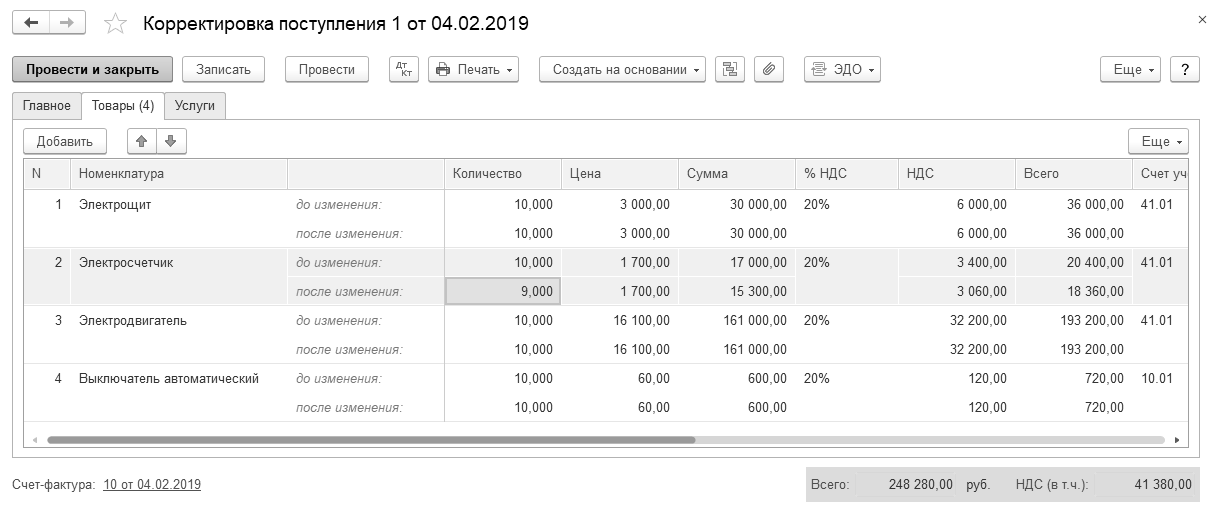Click the Записать button
1209x509 pixels.
click(223, 69)
